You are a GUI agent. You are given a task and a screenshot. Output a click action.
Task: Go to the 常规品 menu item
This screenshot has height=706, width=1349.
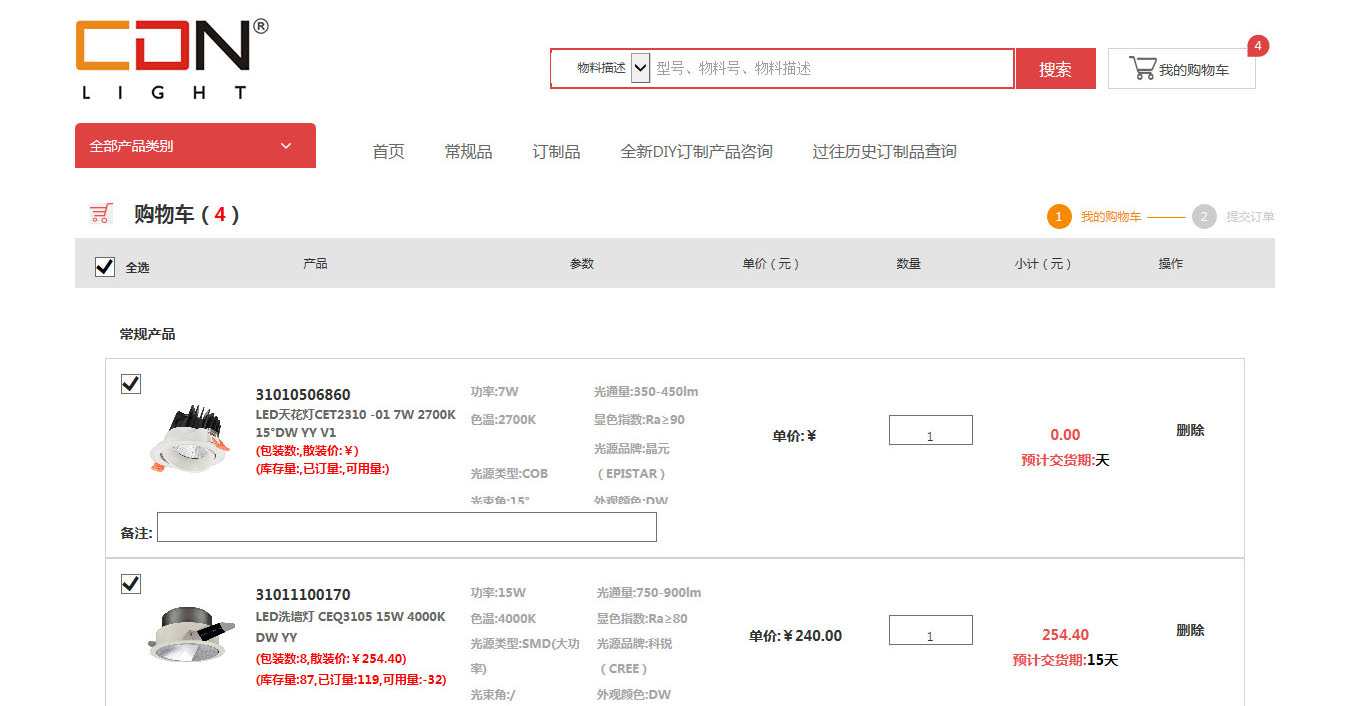[x=468, y=152]
